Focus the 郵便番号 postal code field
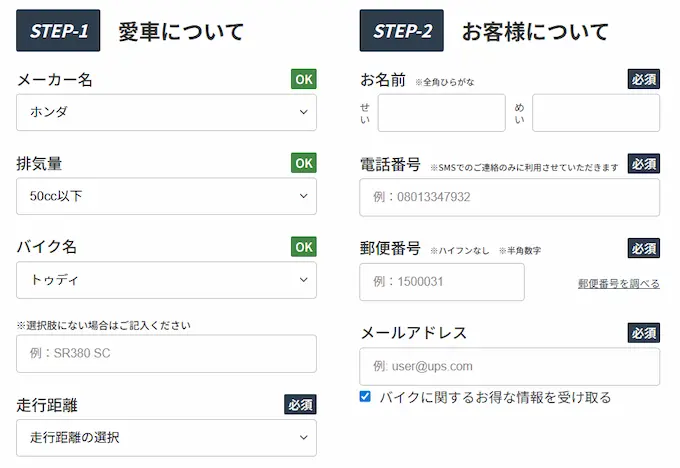Viewport: 680px width, 468px height. (441, 282)
